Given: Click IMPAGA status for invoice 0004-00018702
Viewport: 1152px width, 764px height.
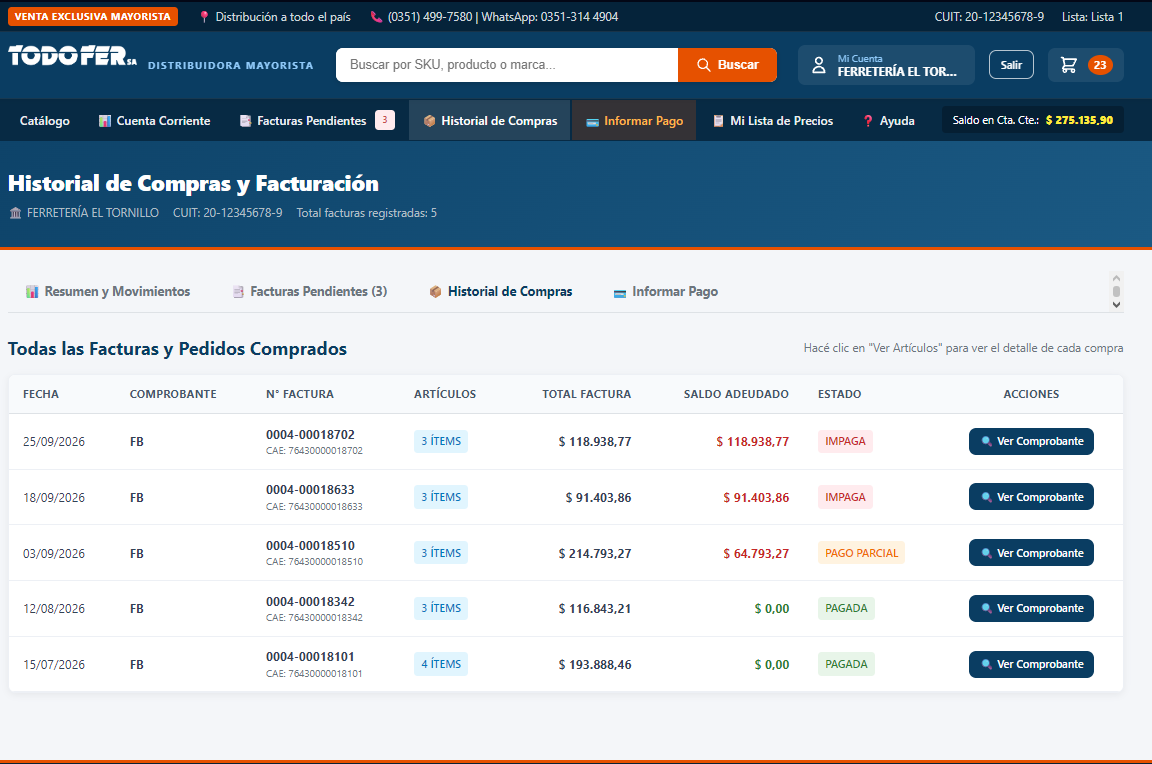Looking at the screenshot, I should point(845,442).
